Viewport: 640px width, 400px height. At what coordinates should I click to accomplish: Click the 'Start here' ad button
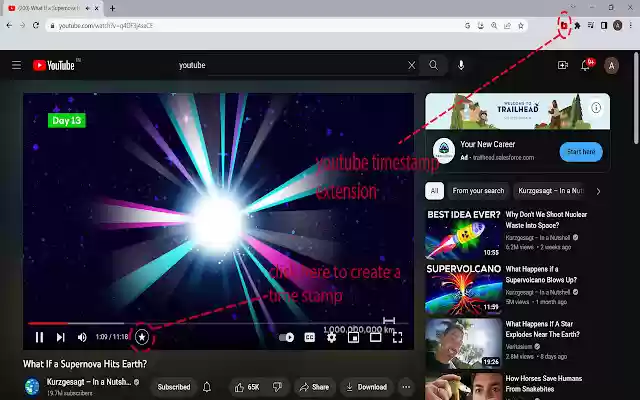[581, 152]
